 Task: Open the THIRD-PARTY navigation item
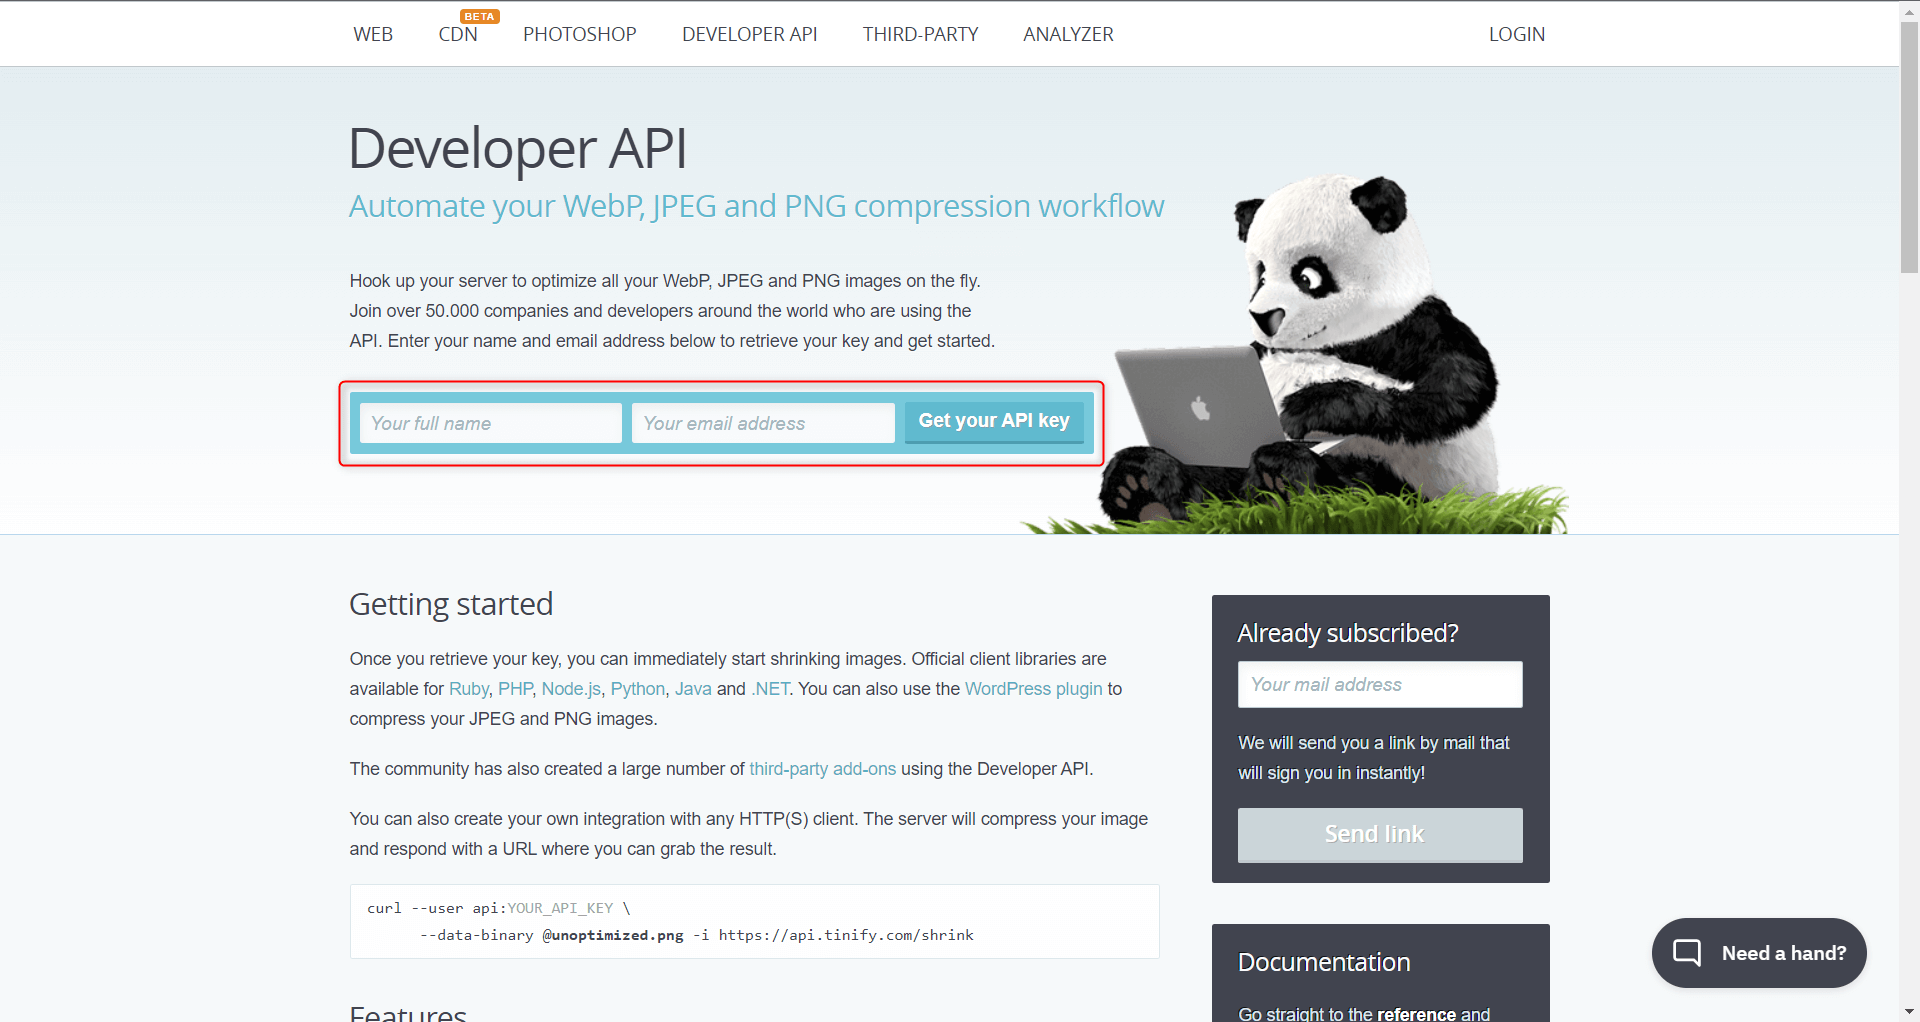[921, 34]
